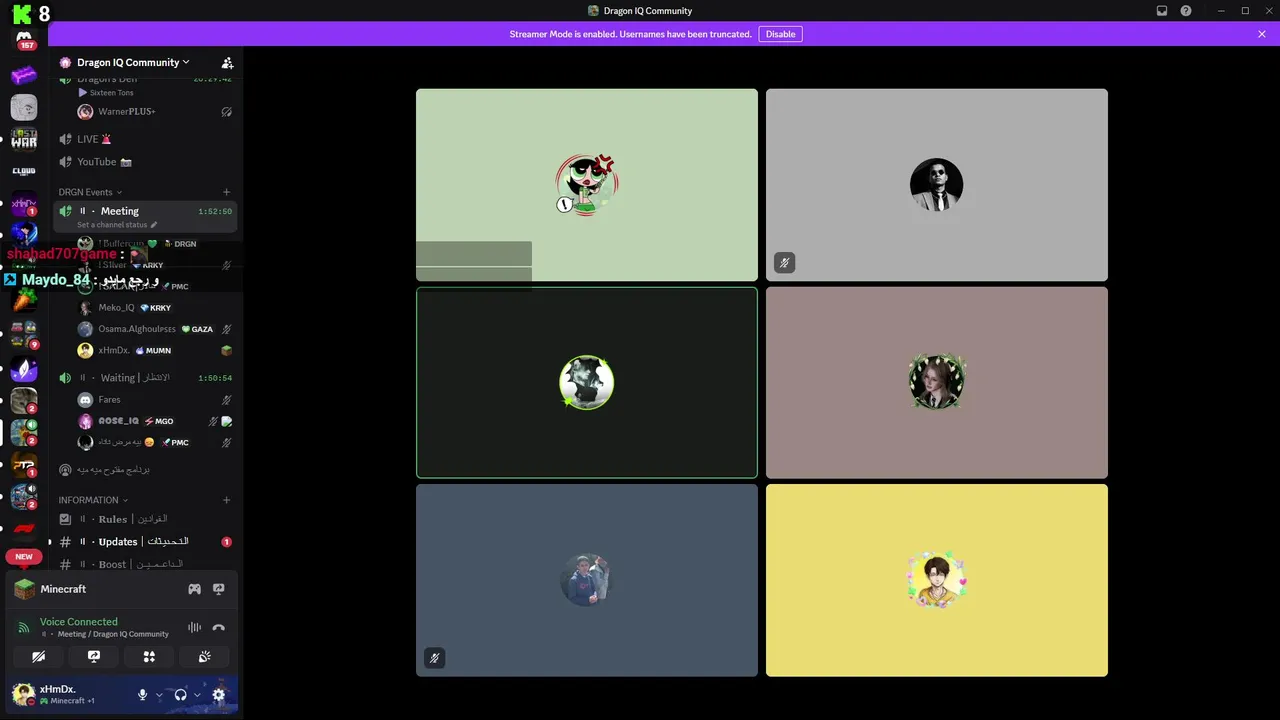Select user WarnerPLUS+ in voice list
Image resolution: width=1280 pixels, height=720 pixels.
tap(155, 112)
